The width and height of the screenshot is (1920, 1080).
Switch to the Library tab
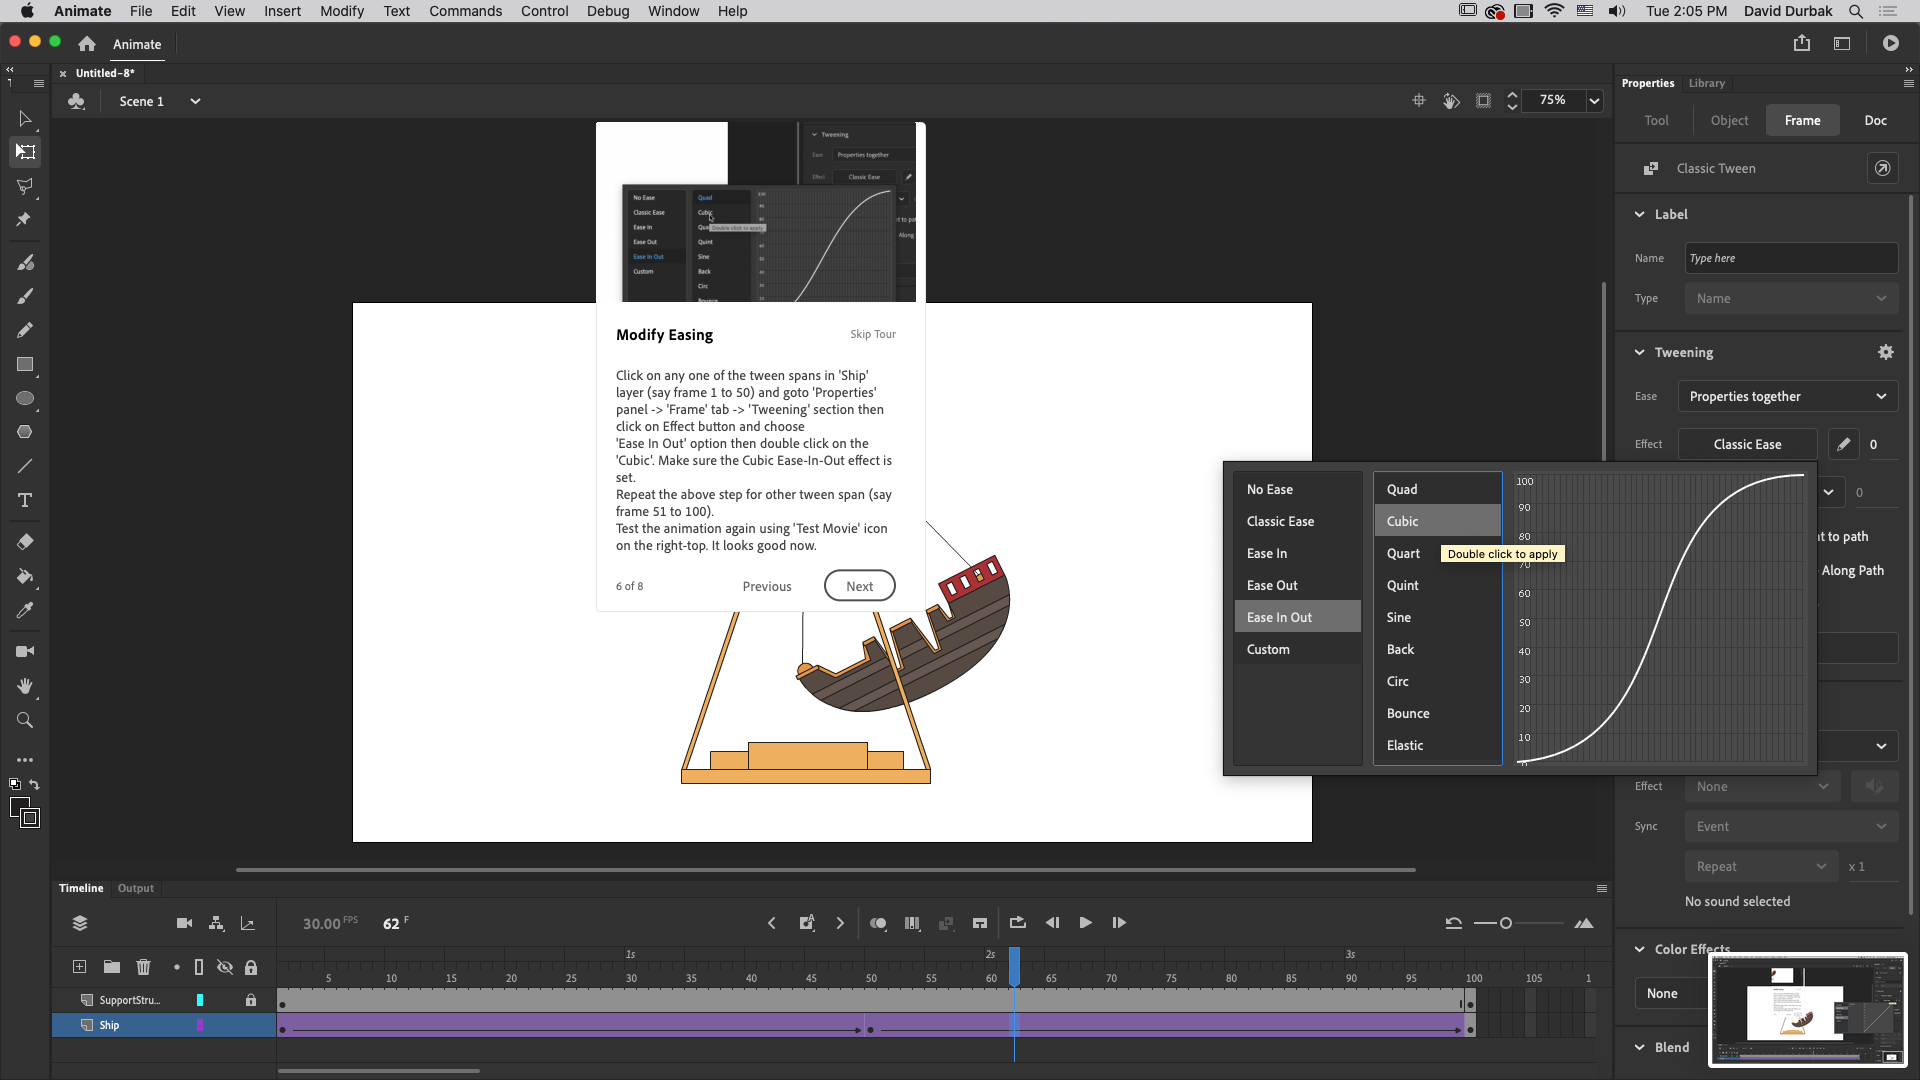click(1706, 83)
